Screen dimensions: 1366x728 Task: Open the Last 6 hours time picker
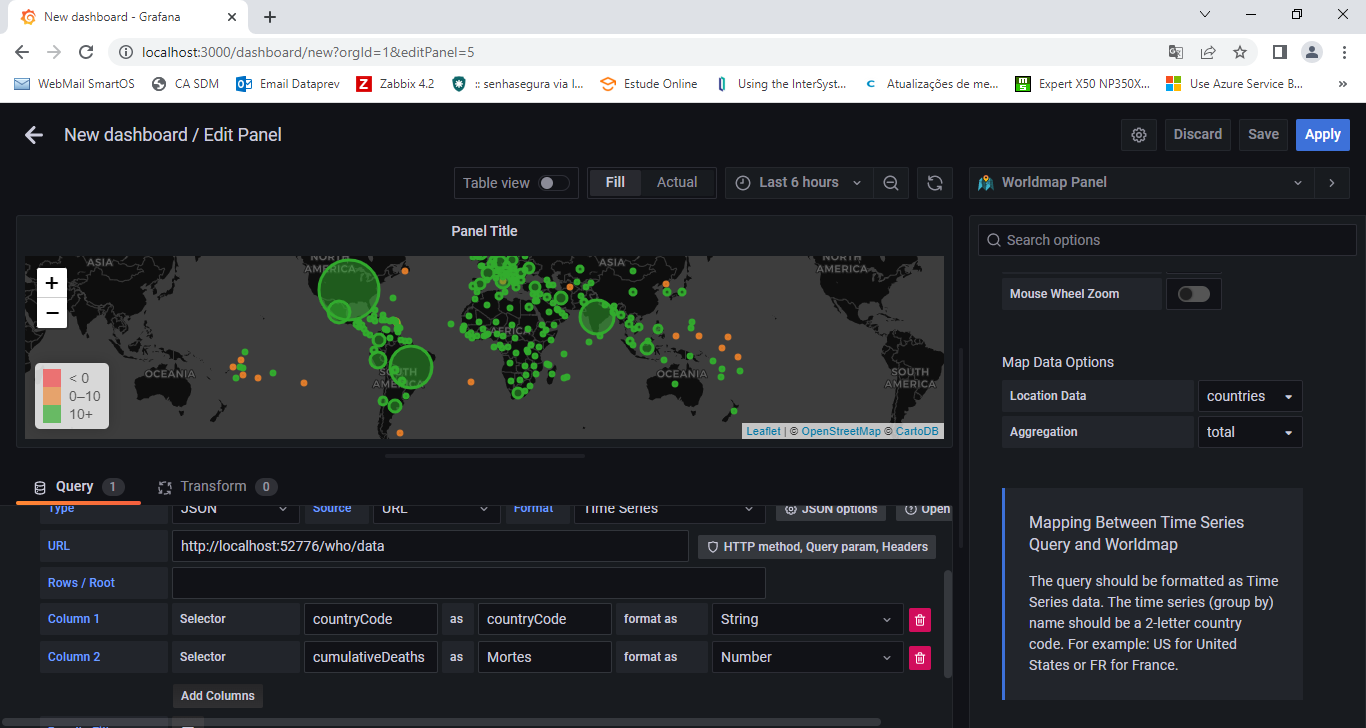pyautogui.click(x=798, y=183)
